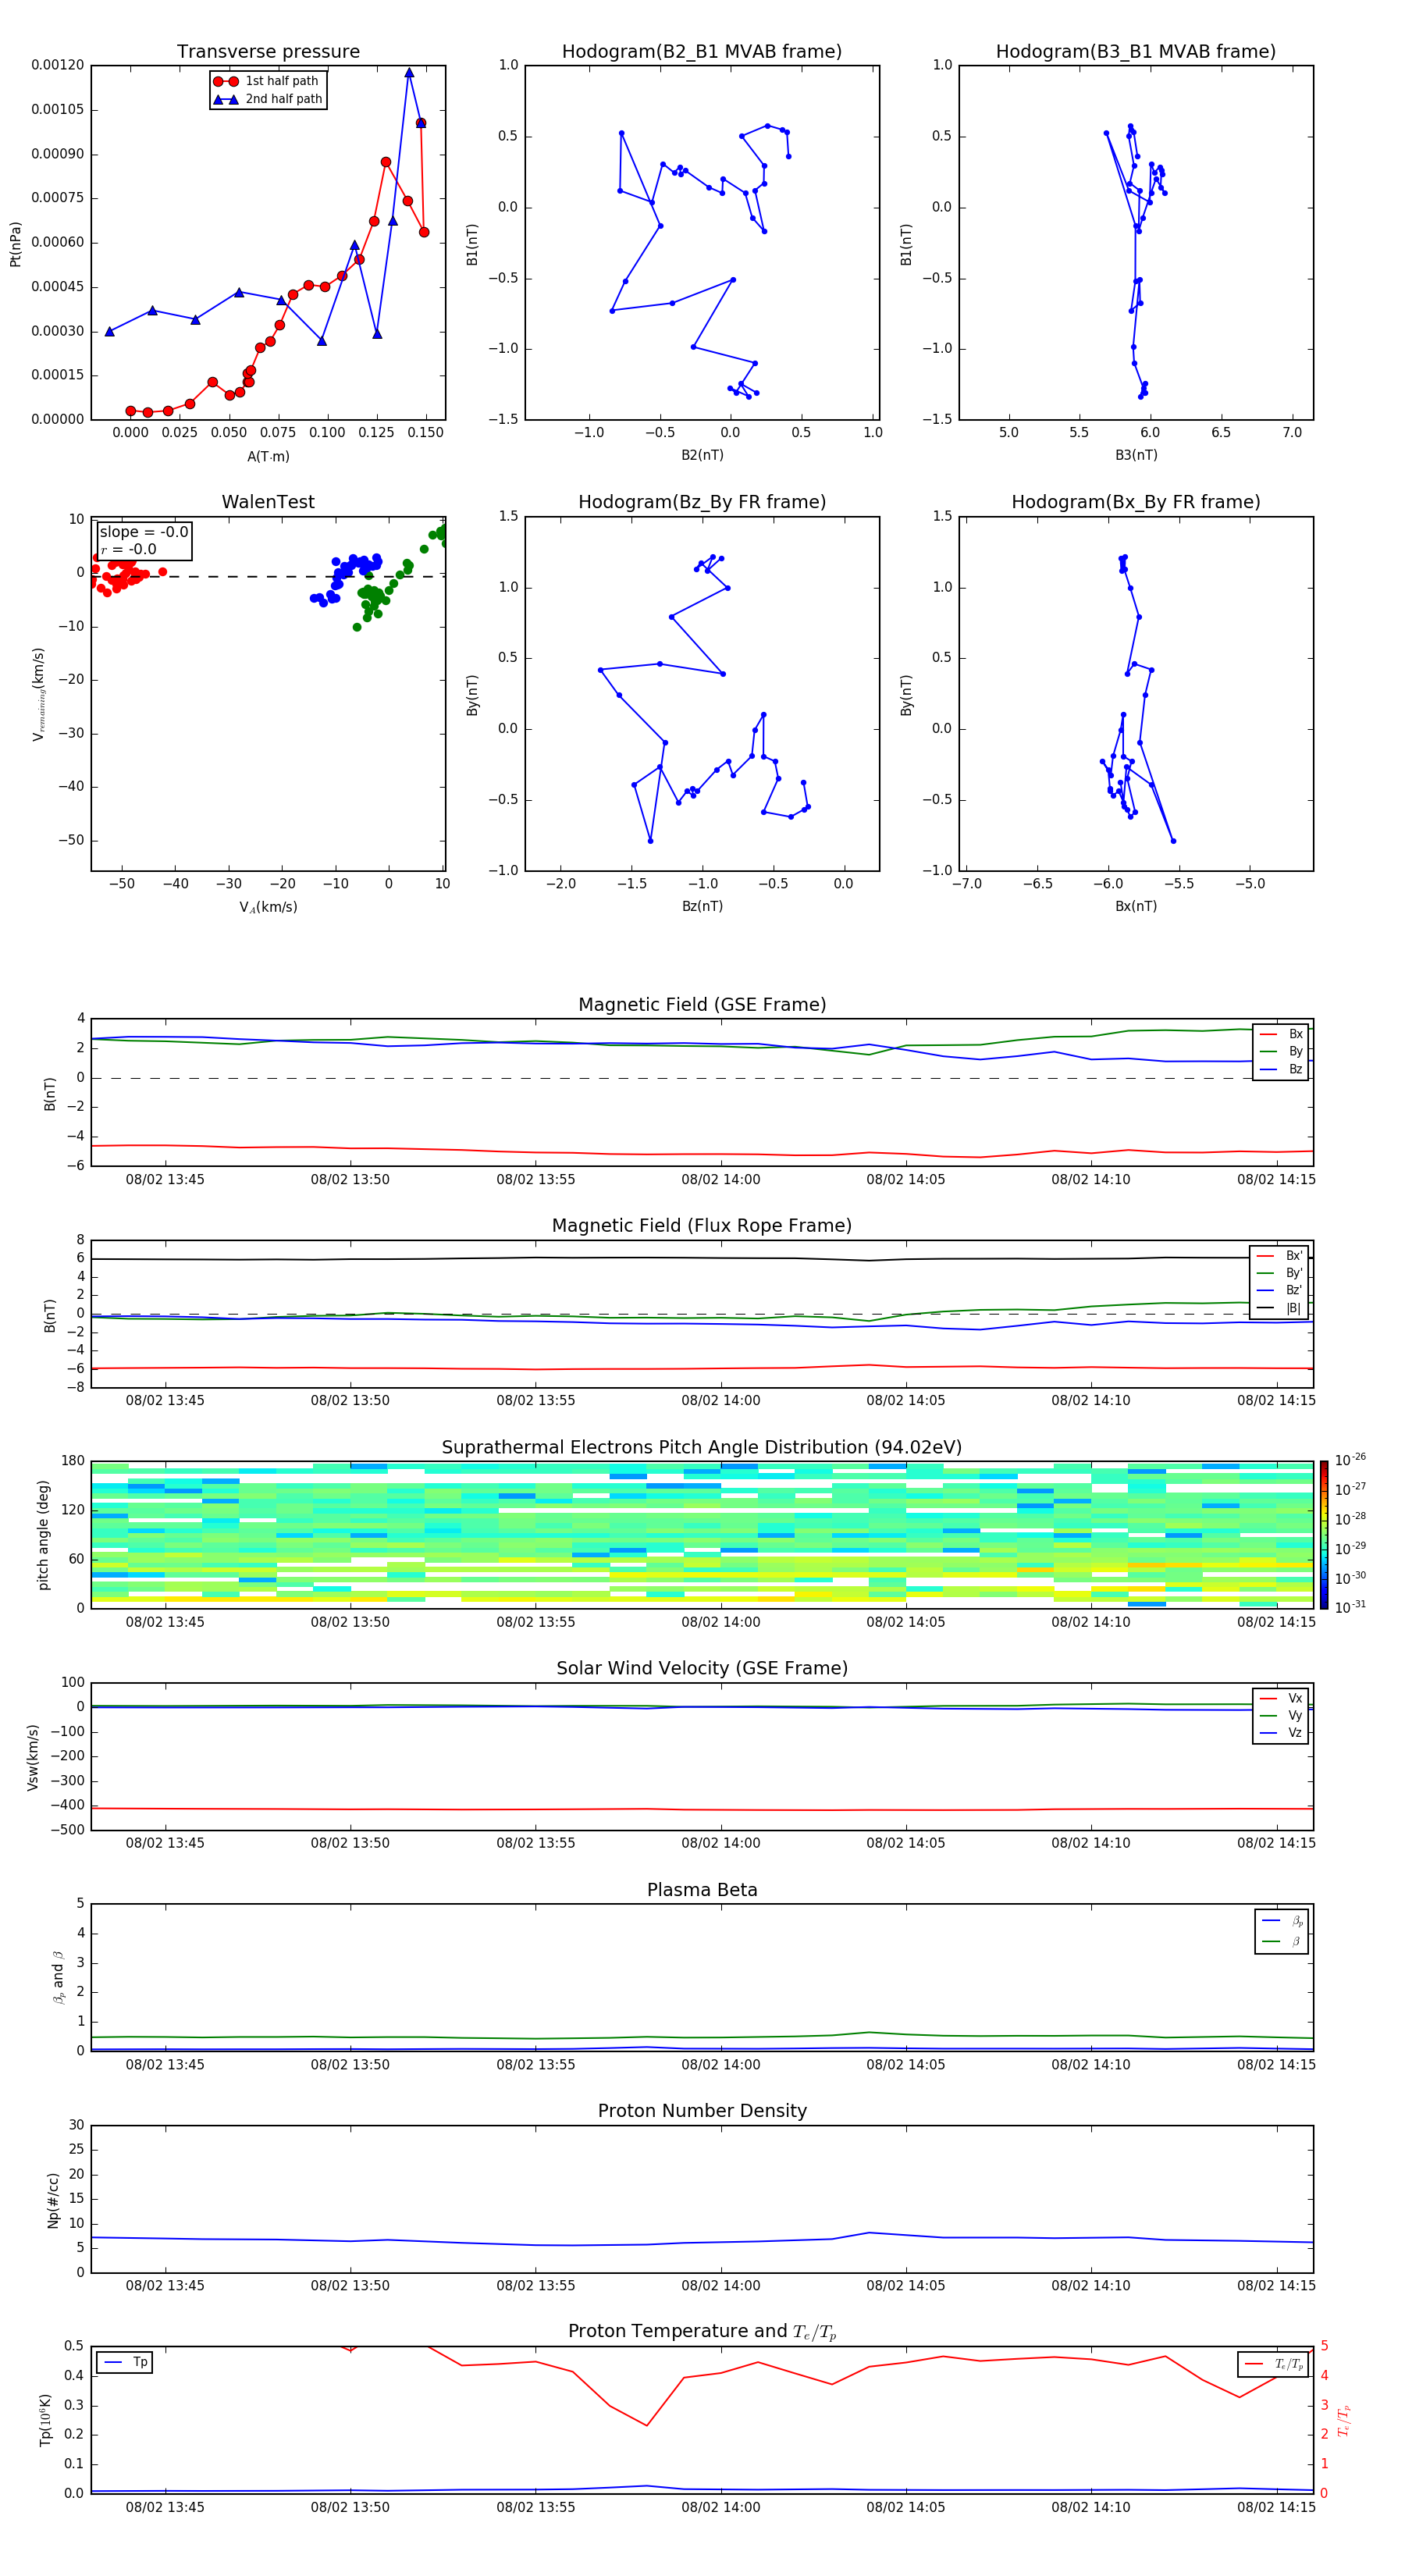Image resolution: width=1405 pixels, height=2576 pixels.
Task: Click the "V_remaining(km/s)" y-axis label
Action: [38, 694]
